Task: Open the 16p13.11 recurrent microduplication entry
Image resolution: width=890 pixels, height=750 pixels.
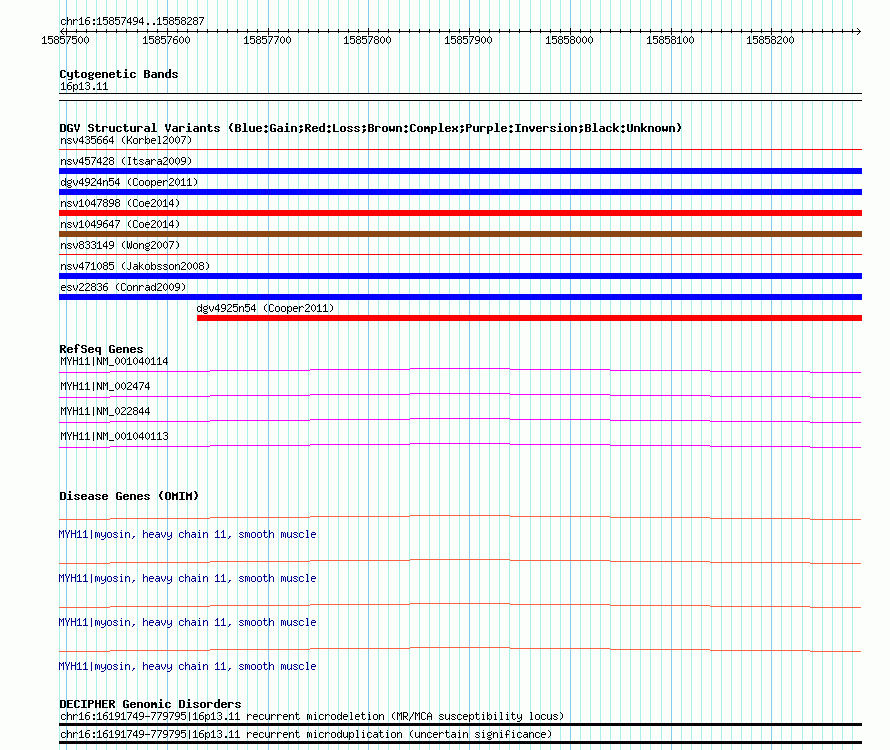Action: [x=306, y=735]
